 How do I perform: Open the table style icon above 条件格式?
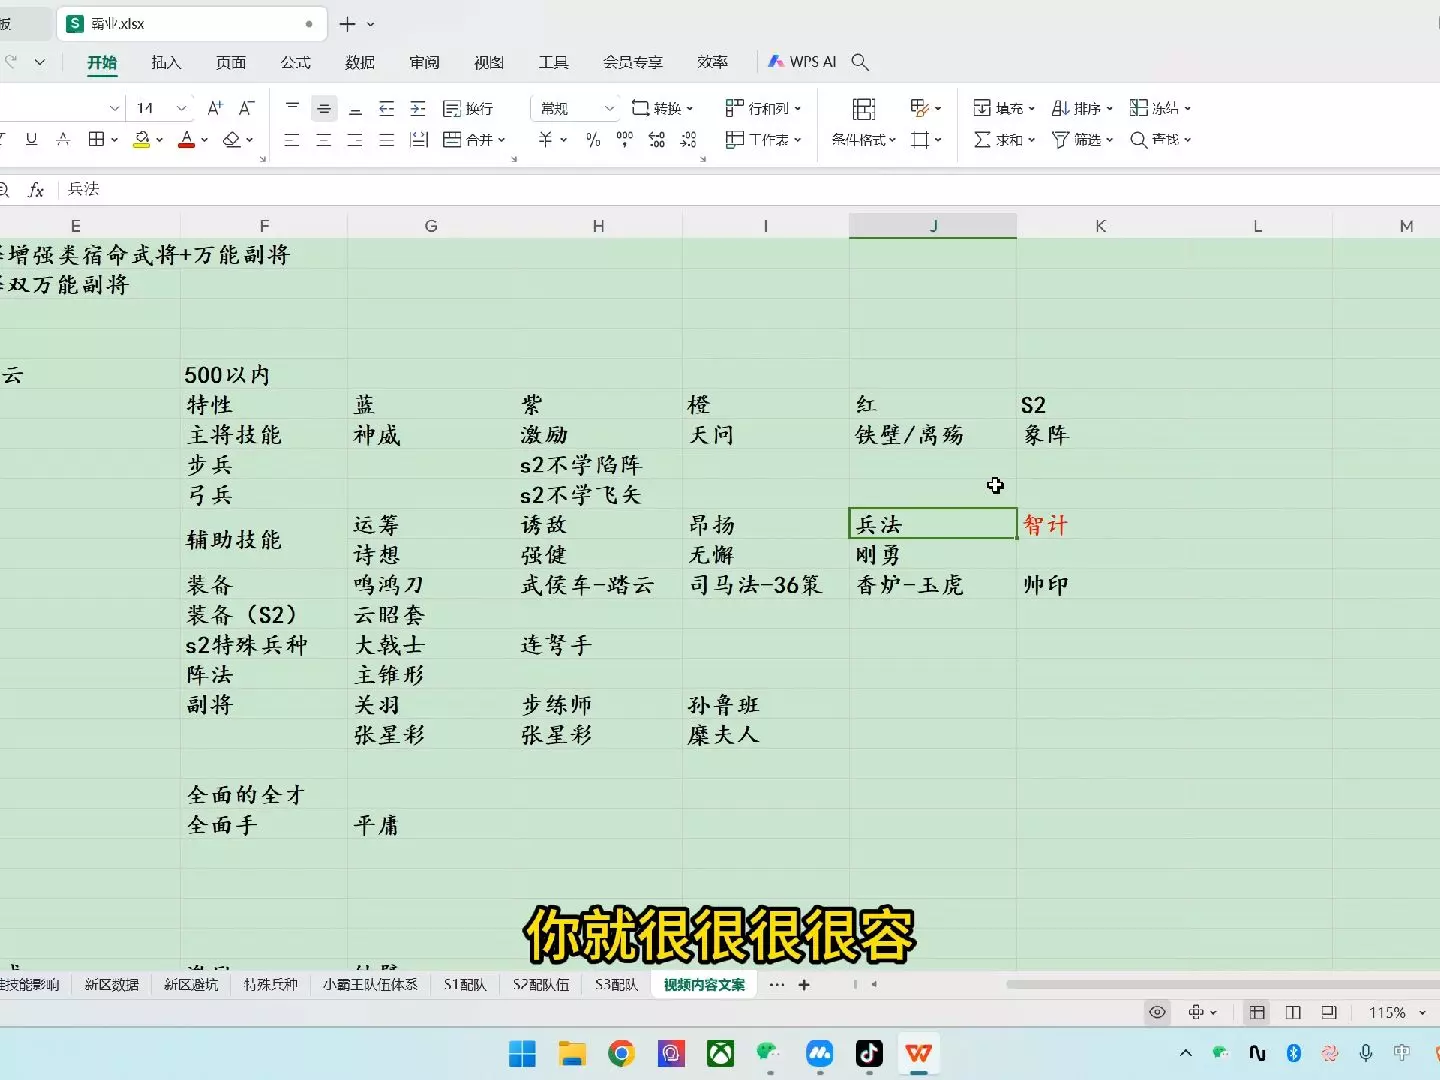[x=864, y=108]
